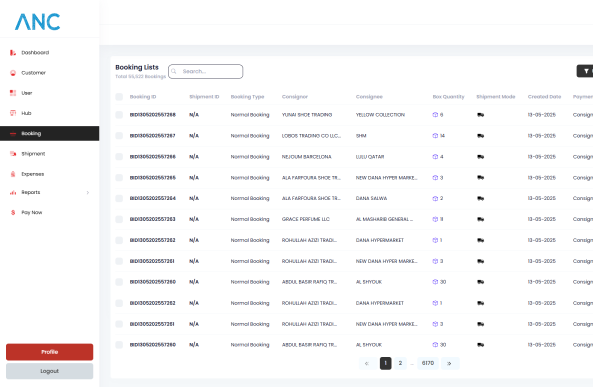This screenshot has width=593, height=387.
Task: Open booking ID ending 557266
Action: [153, 157]
